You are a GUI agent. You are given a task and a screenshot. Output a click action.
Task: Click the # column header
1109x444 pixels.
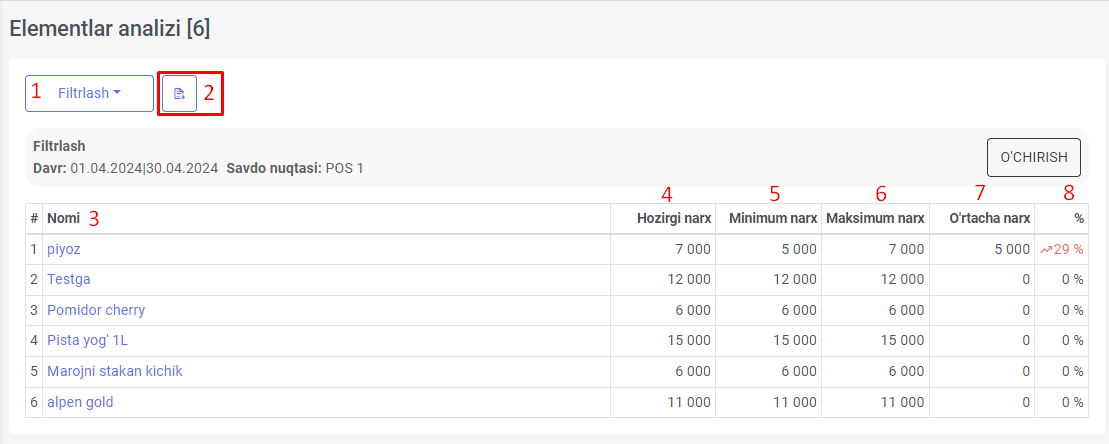(34, 218)
